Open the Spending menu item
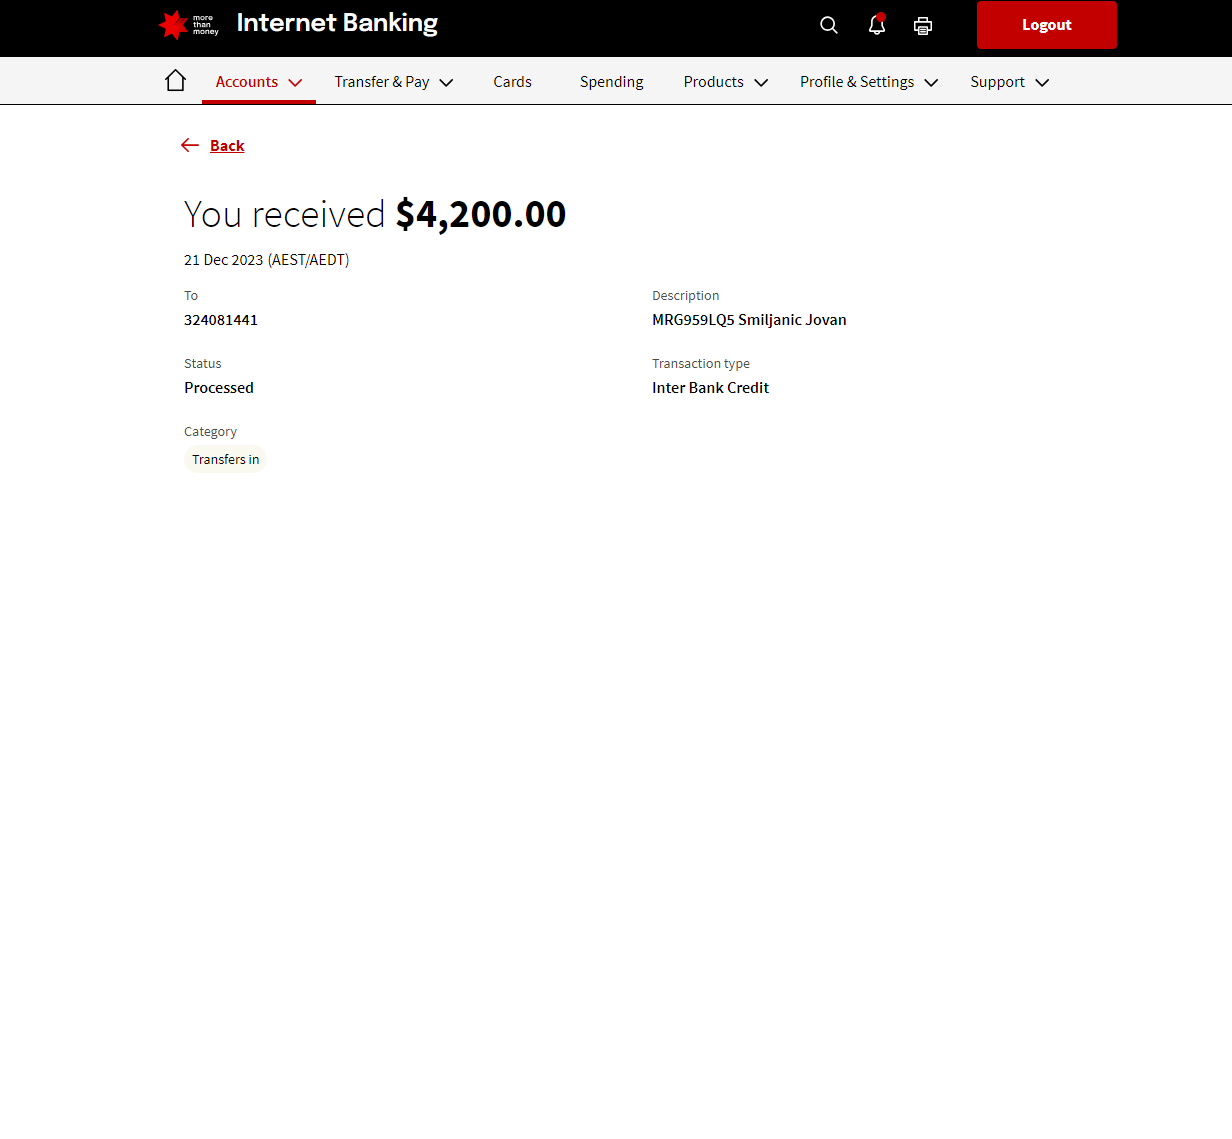Screen dimensions: 1232x1139 (611, 82)
